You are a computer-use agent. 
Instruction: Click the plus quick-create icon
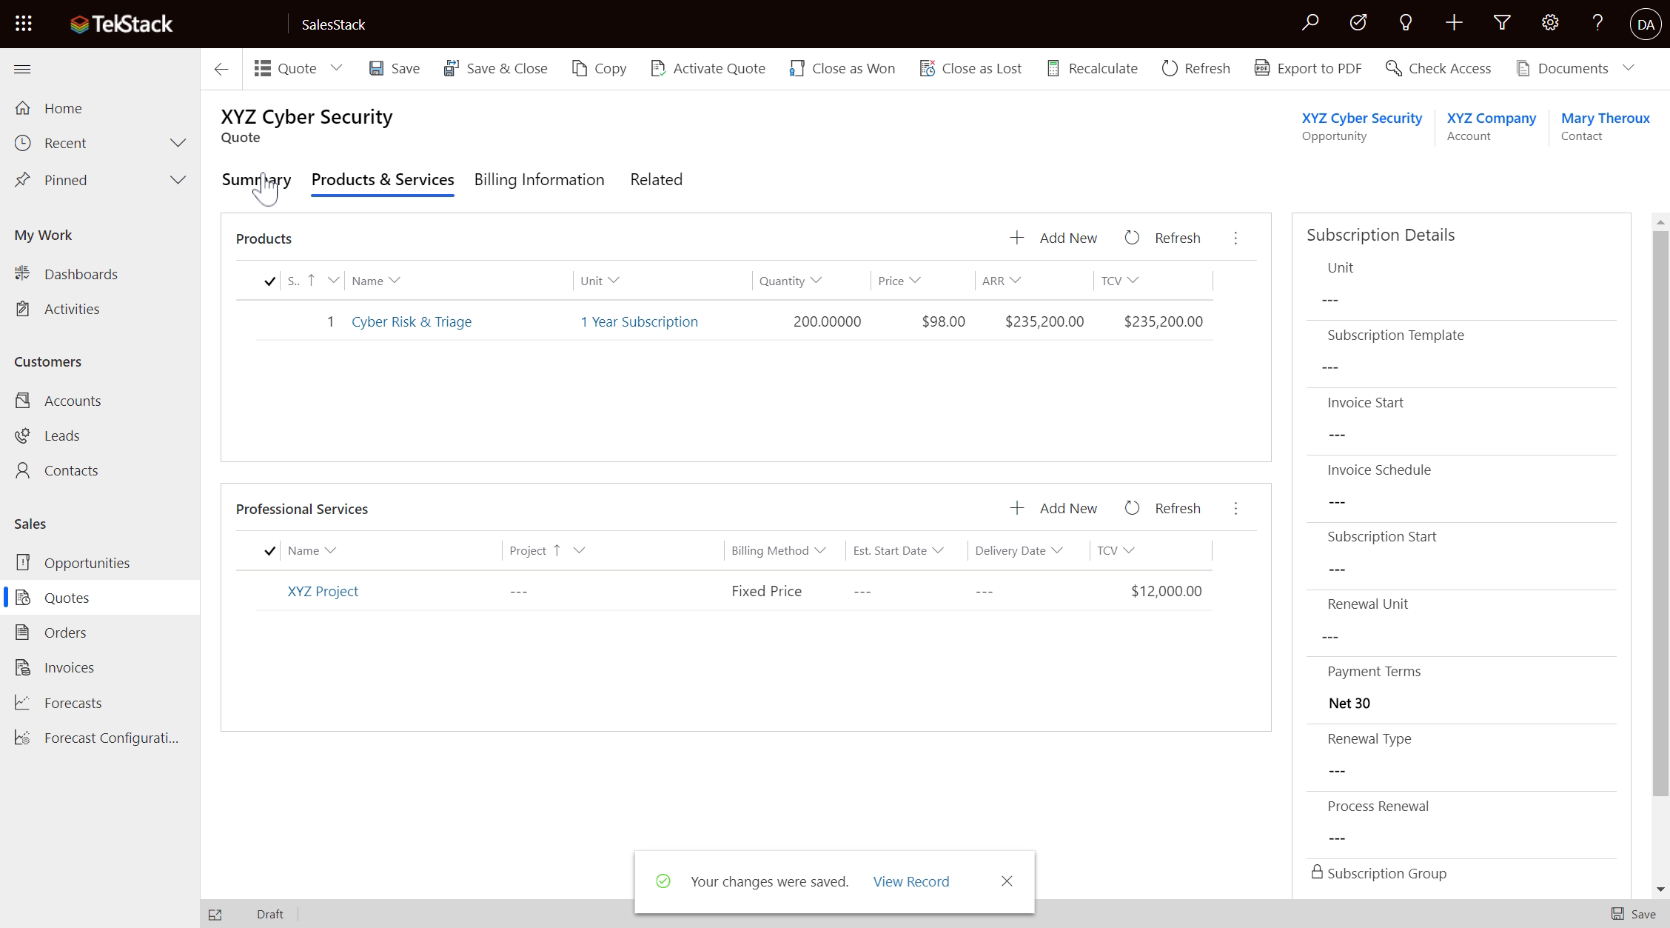point(1454,23)
